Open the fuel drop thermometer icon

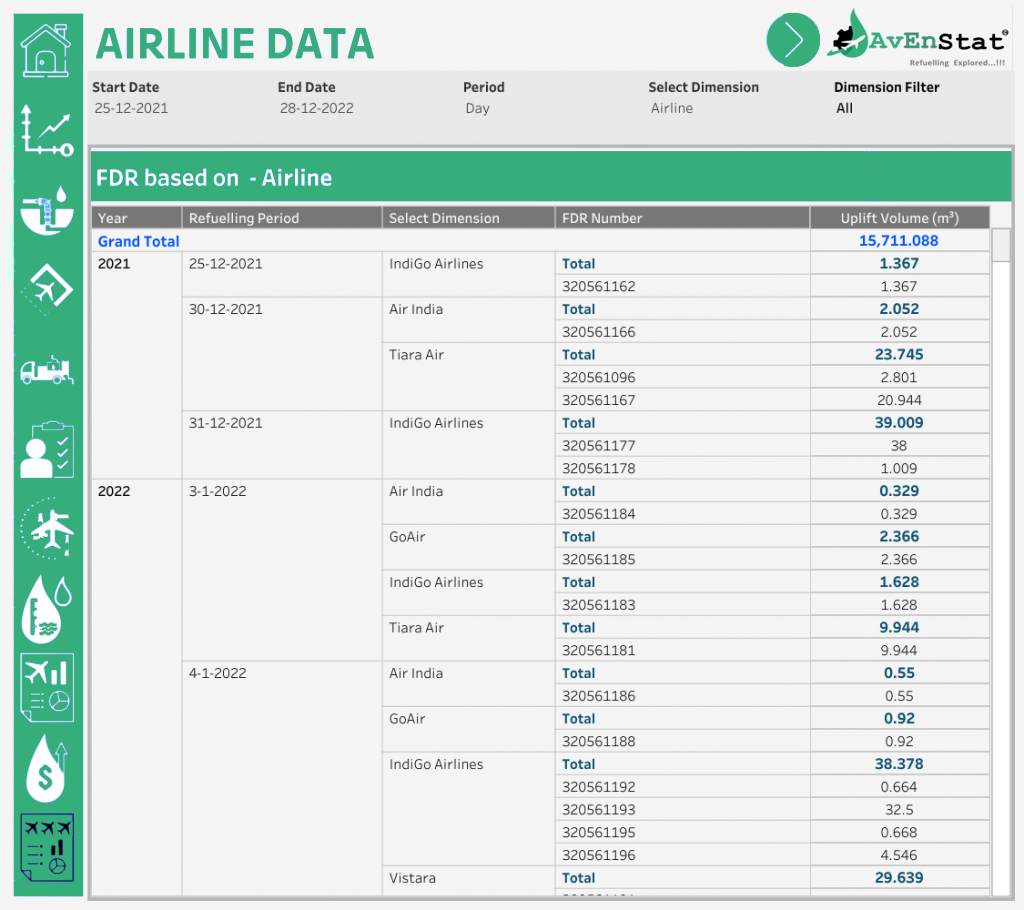[47, 608]
